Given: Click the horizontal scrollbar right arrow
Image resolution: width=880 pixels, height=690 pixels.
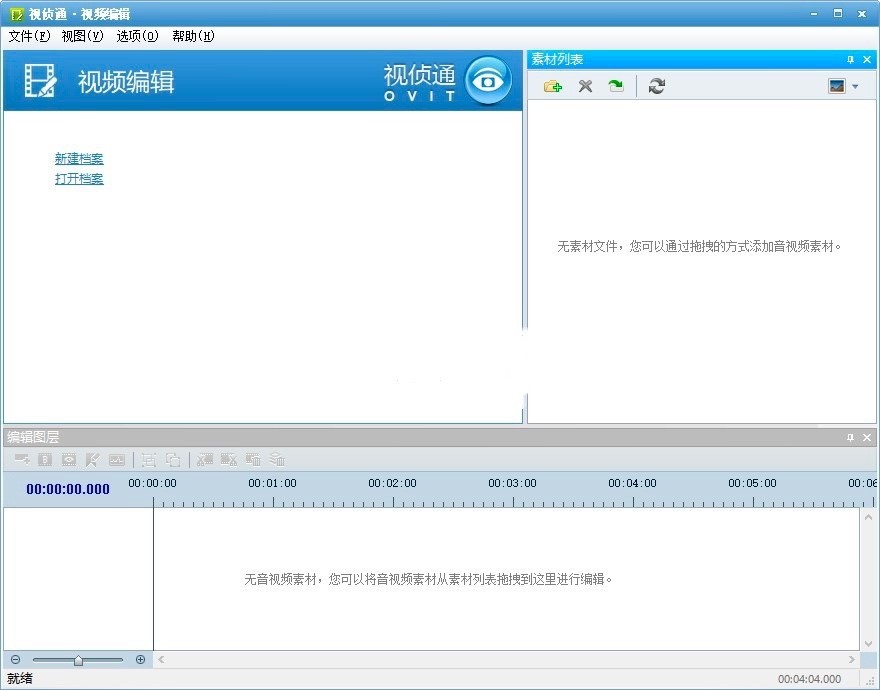Looking at the screenshot, I should pos(852,660).
